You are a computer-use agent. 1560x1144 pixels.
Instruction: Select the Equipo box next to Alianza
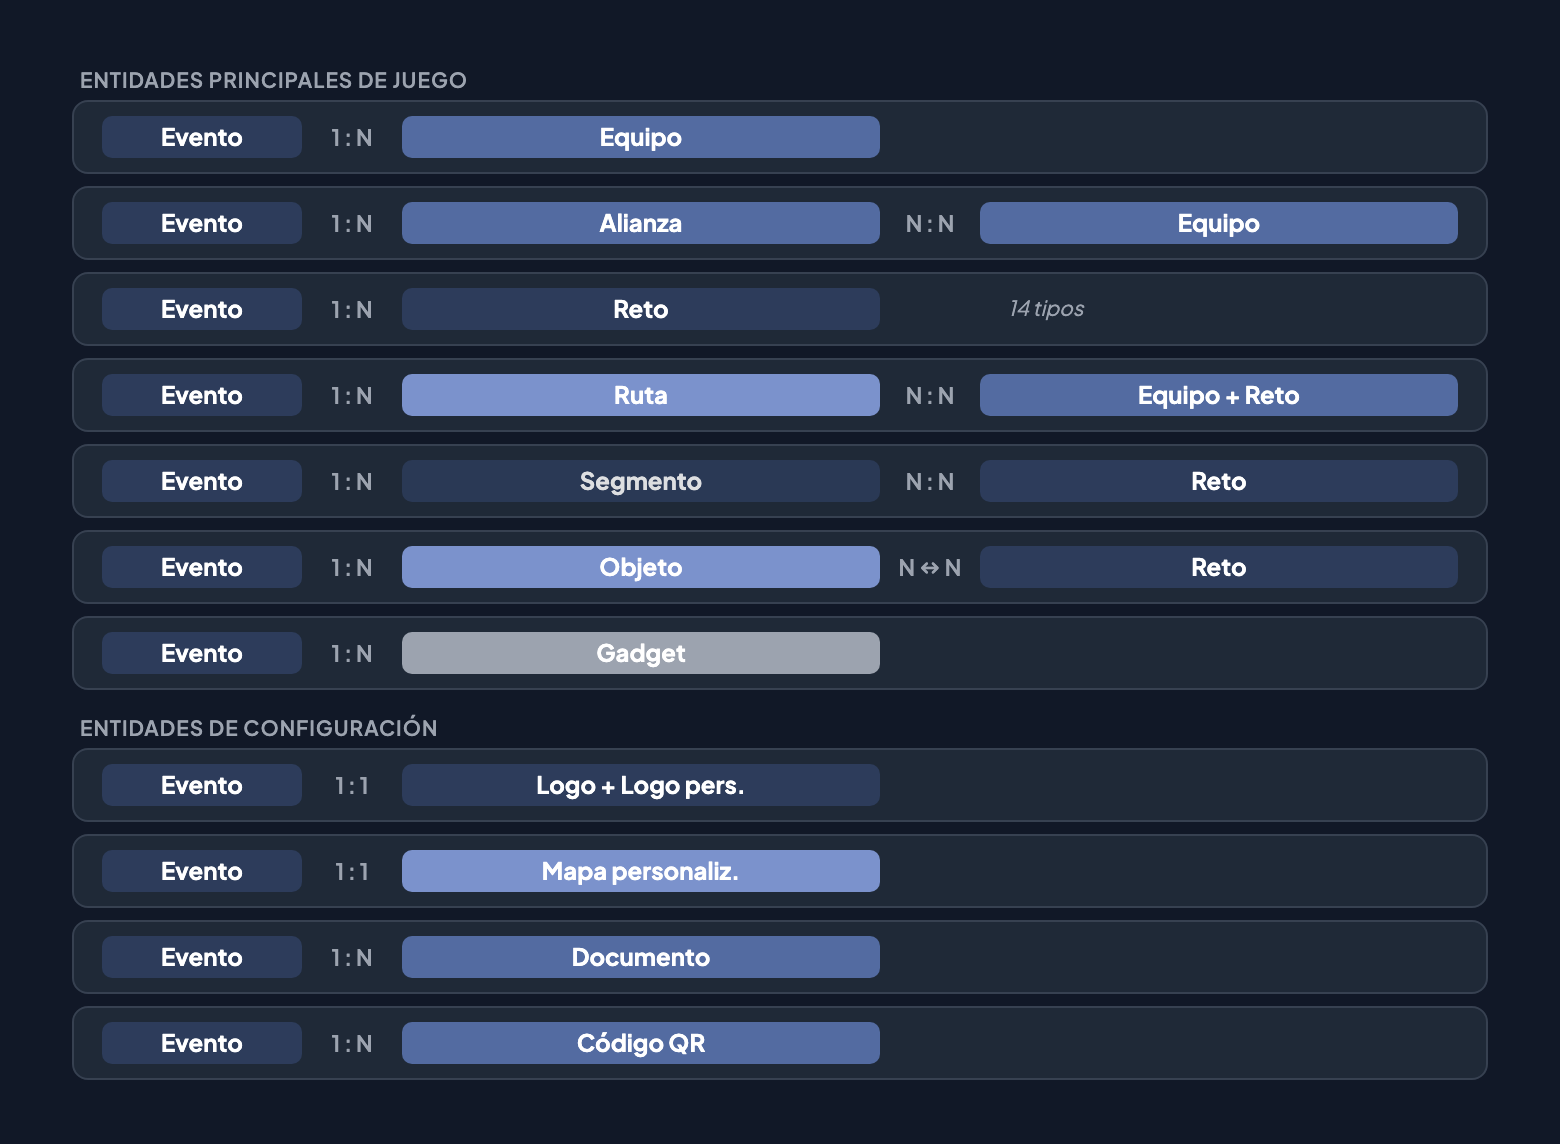1218,223
